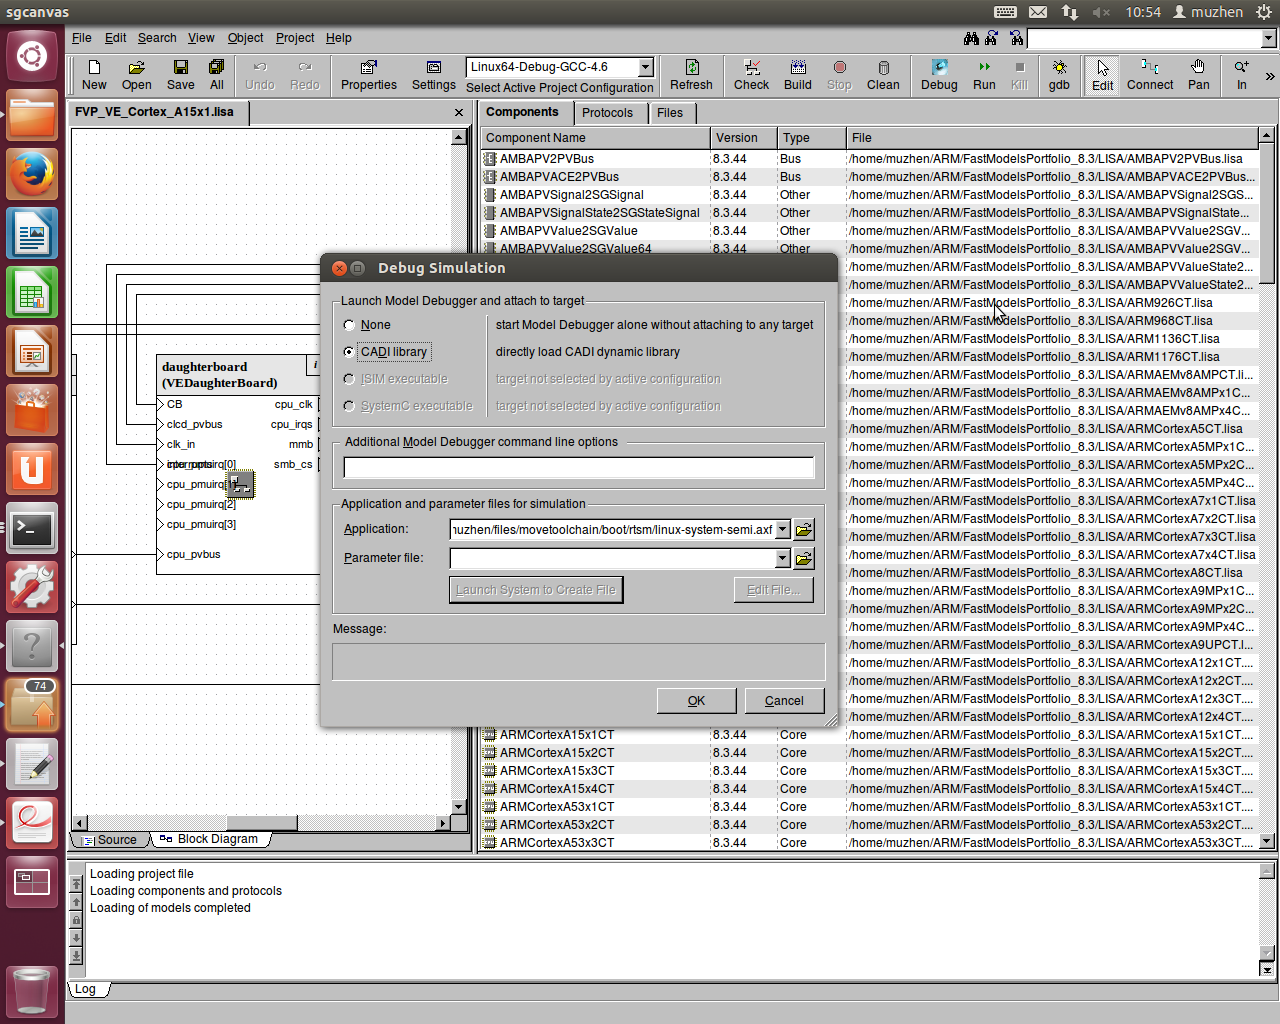
Task: Select the CADI library radio option
Action: (x=349, y=352)
